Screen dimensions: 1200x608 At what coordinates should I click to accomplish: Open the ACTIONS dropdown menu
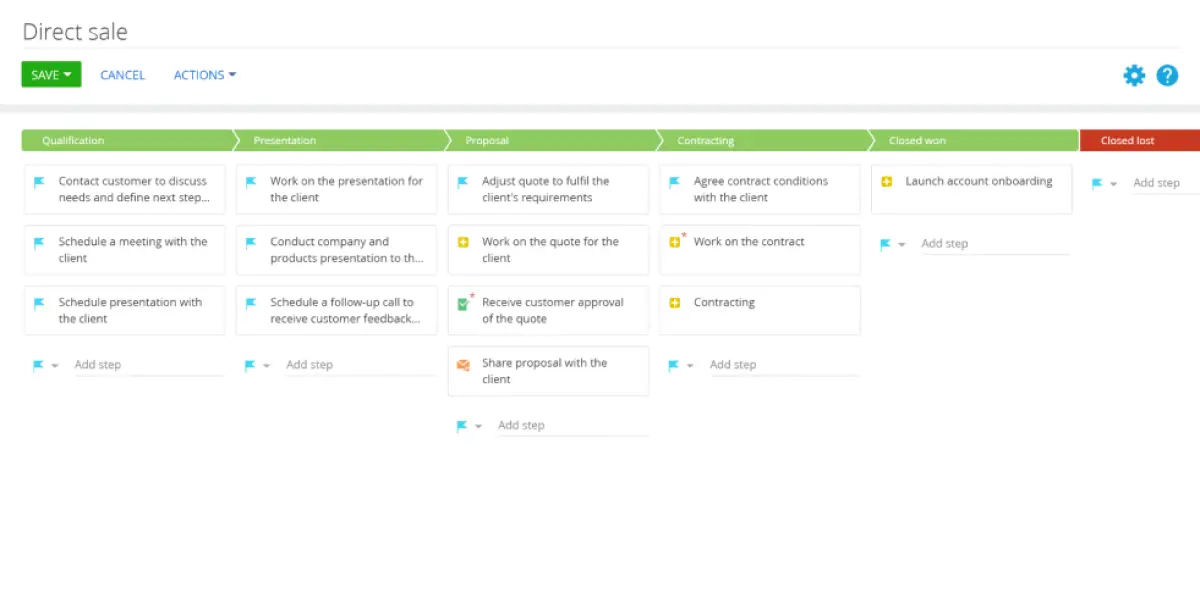(205, 75)
